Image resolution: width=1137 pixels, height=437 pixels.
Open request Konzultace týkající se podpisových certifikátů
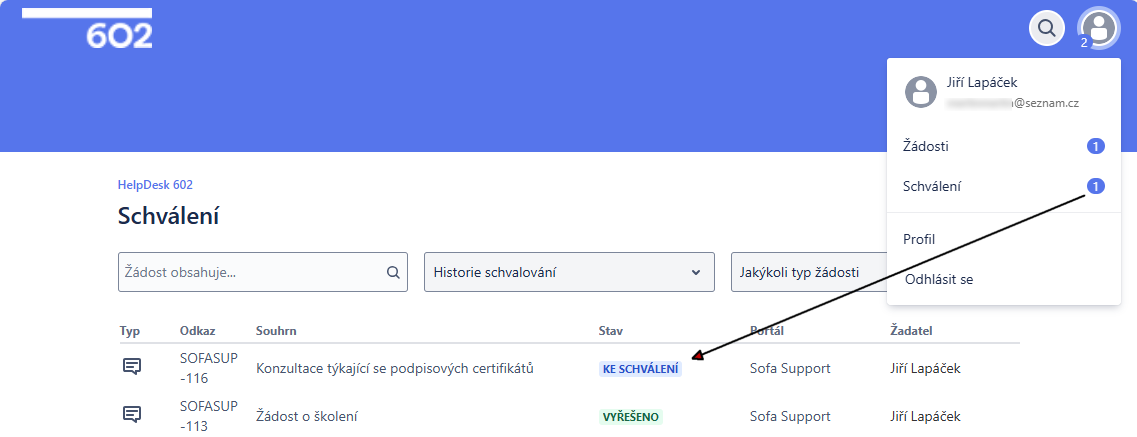point(395,368)
